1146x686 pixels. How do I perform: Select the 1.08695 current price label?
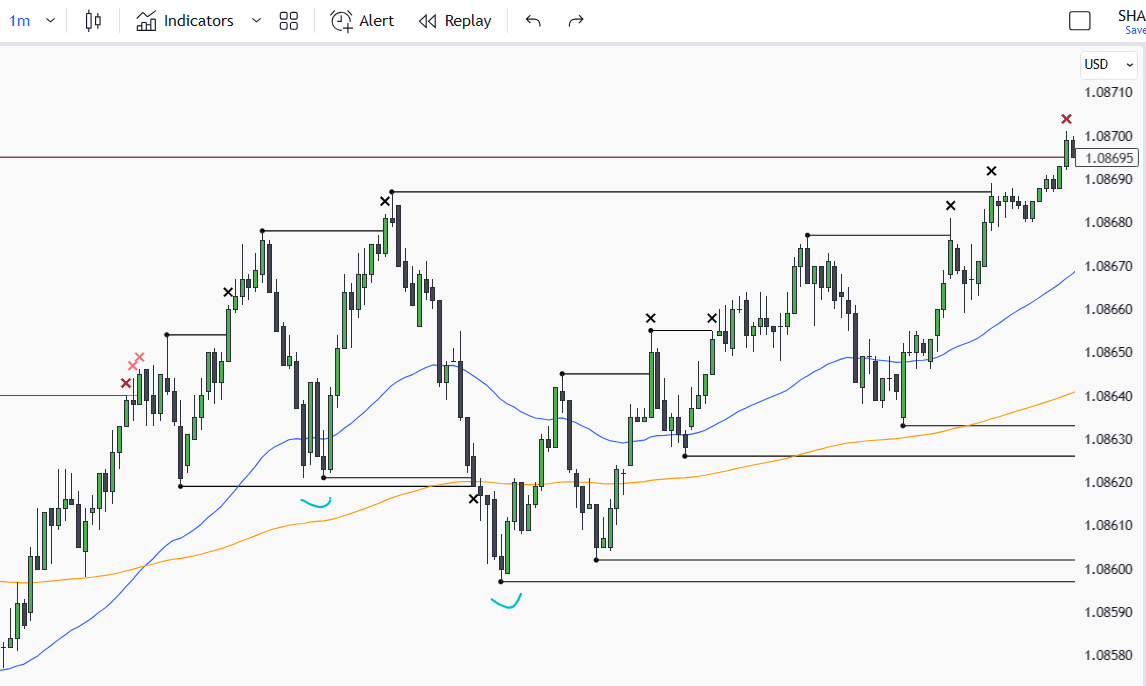pyautogui.click(x=1109, y=158)
